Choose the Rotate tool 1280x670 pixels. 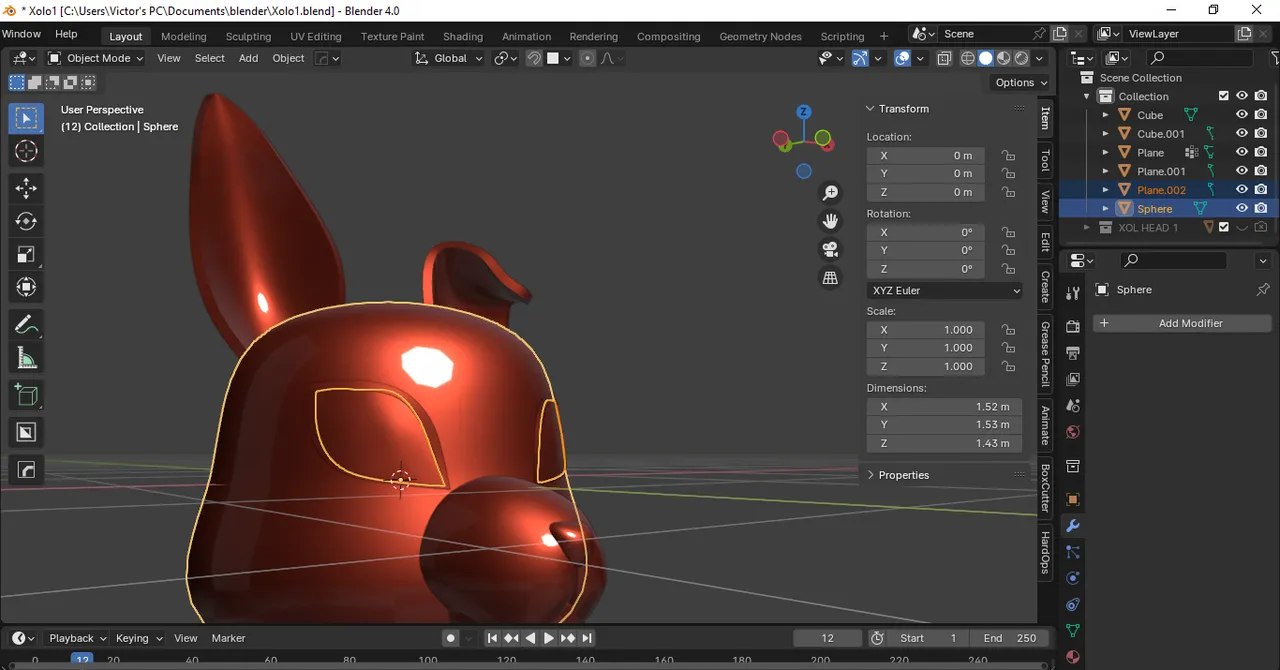click(26, 221)
